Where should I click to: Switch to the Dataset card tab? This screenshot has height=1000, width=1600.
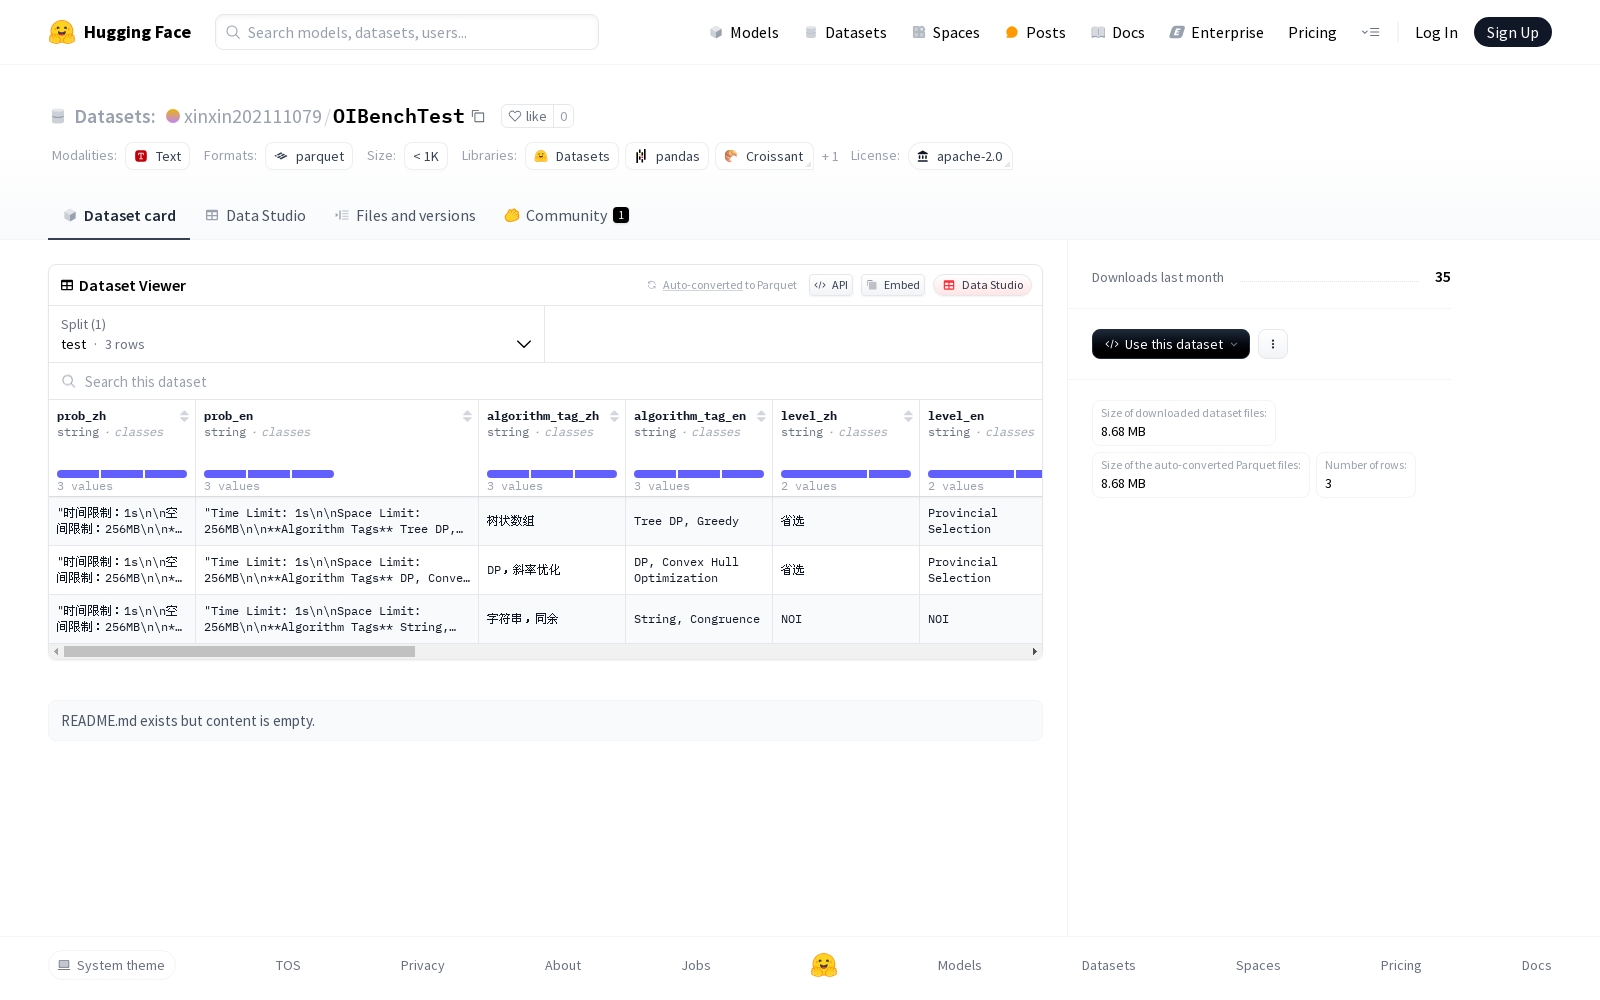pos(119,216)
